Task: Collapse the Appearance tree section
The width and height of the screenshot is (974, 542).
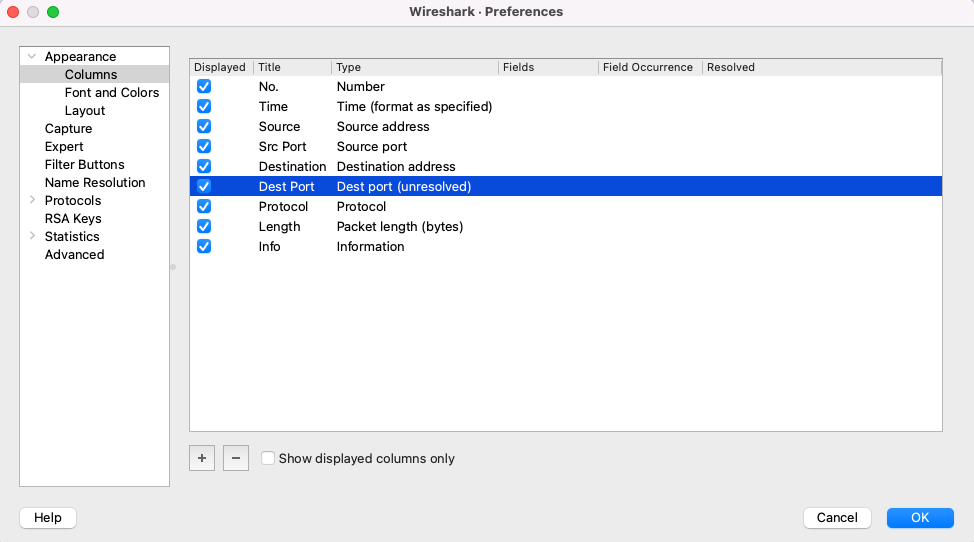Action: [32, 56]
